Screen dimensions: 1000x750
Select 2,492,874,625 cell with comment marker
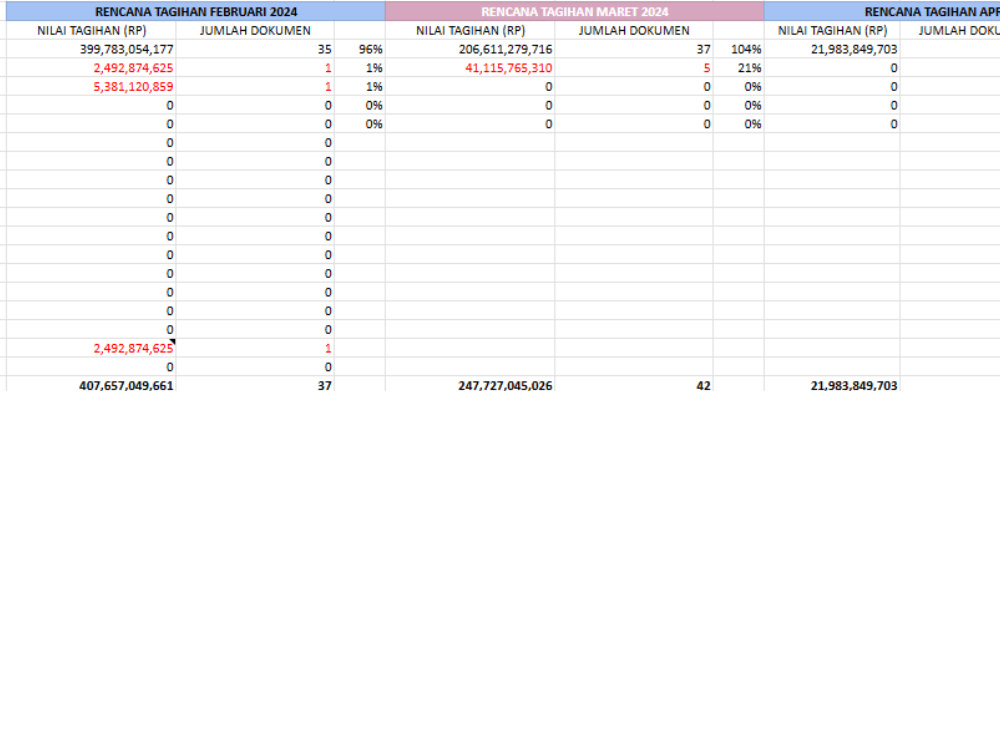(91, 348)
